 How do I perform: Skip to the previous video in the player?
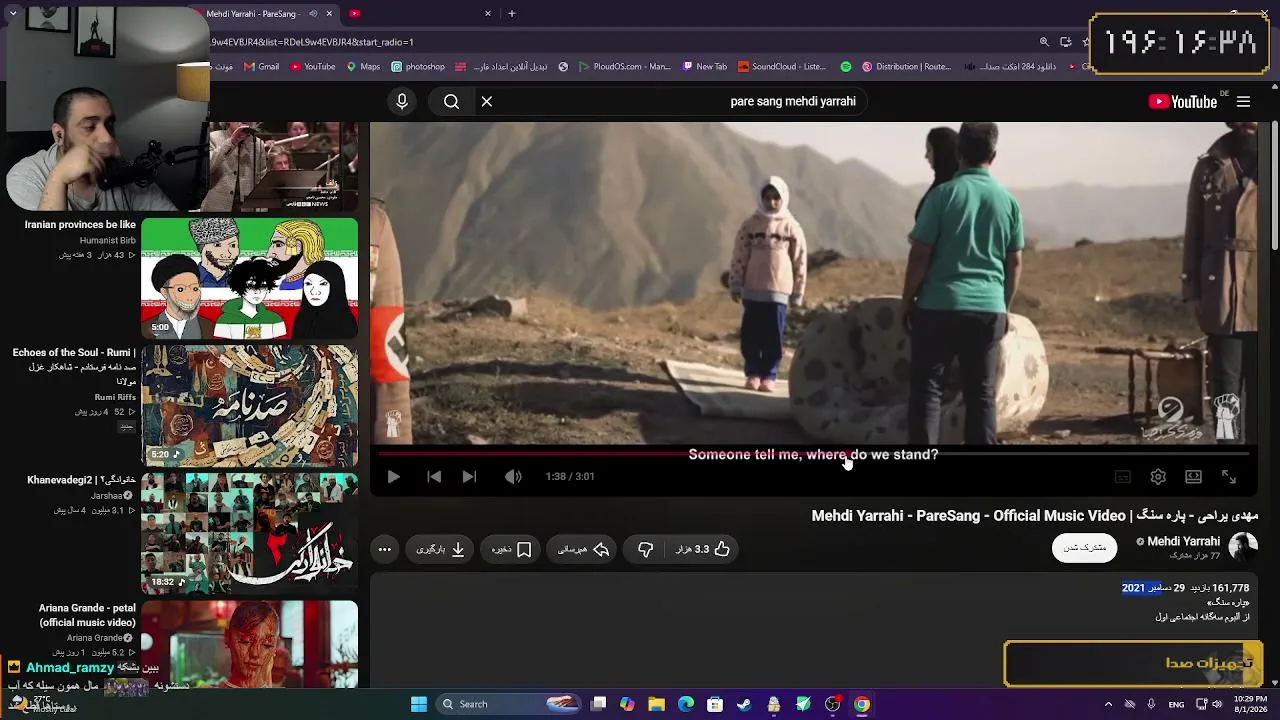(434, 477)
